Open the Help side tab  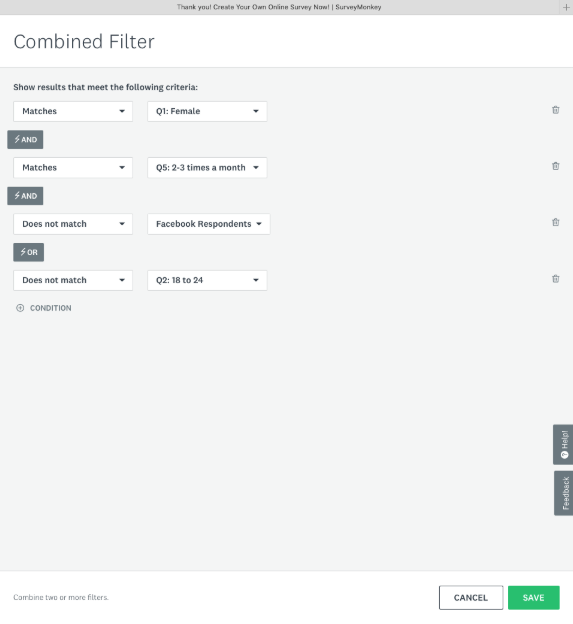tap(563, 444)
